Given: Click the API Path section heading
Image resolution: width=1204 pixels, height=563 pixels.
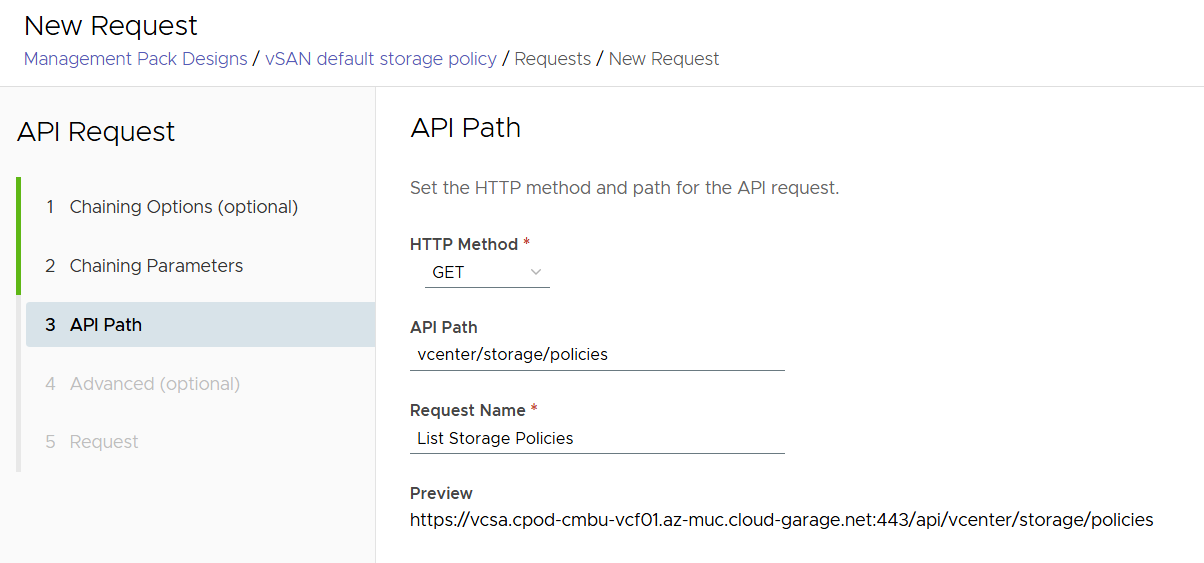Looking at the screenshot, I should click(x=465, y=128).
